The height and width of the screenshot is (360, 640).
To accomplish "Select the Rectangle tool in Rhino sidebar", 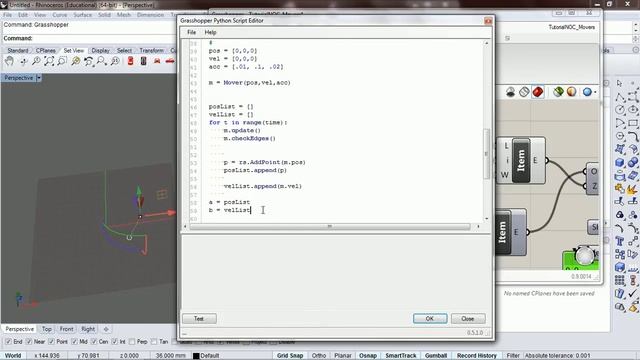I will coord(633,123).
